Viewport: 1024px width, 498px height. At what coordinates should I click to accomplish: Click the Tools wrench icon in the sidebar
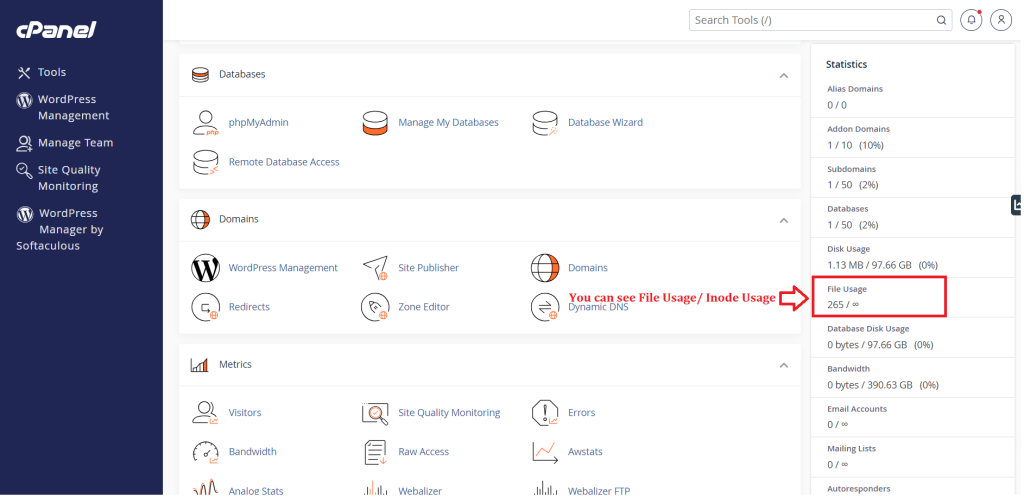[x=24, y=72]
